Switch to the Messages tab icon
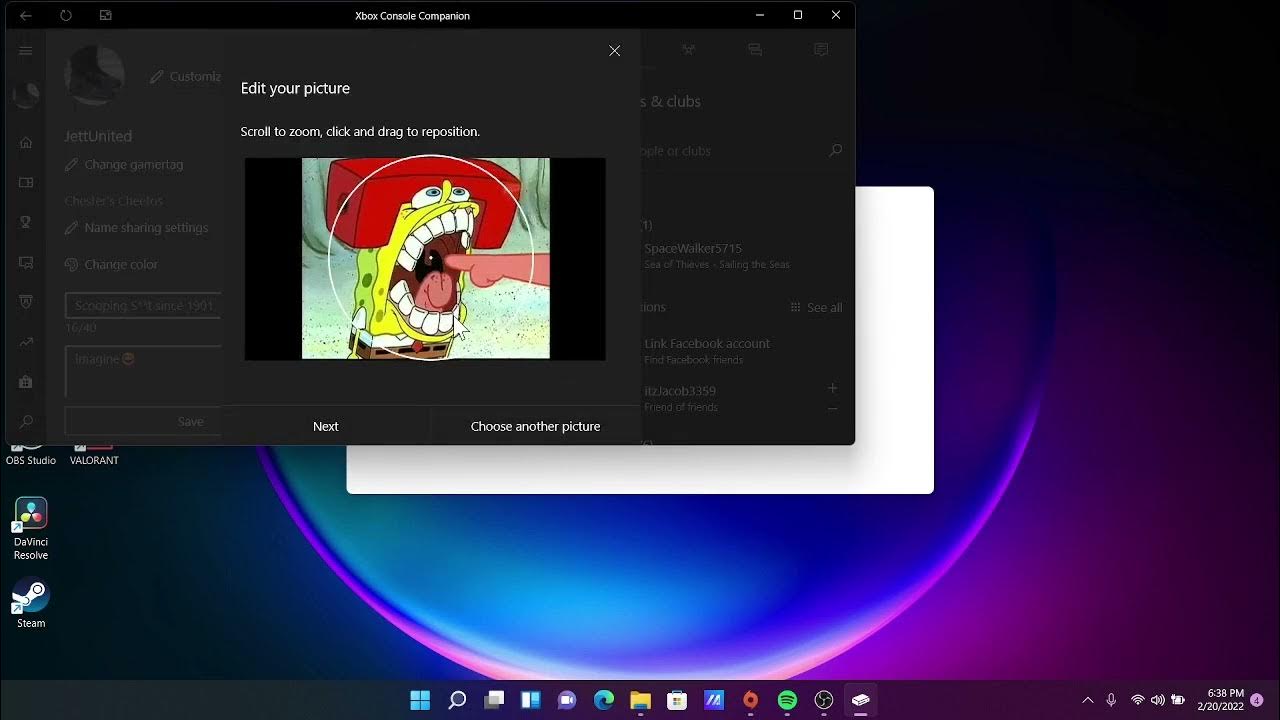This screenshot has width=1280, height=720. coord(821,49)
